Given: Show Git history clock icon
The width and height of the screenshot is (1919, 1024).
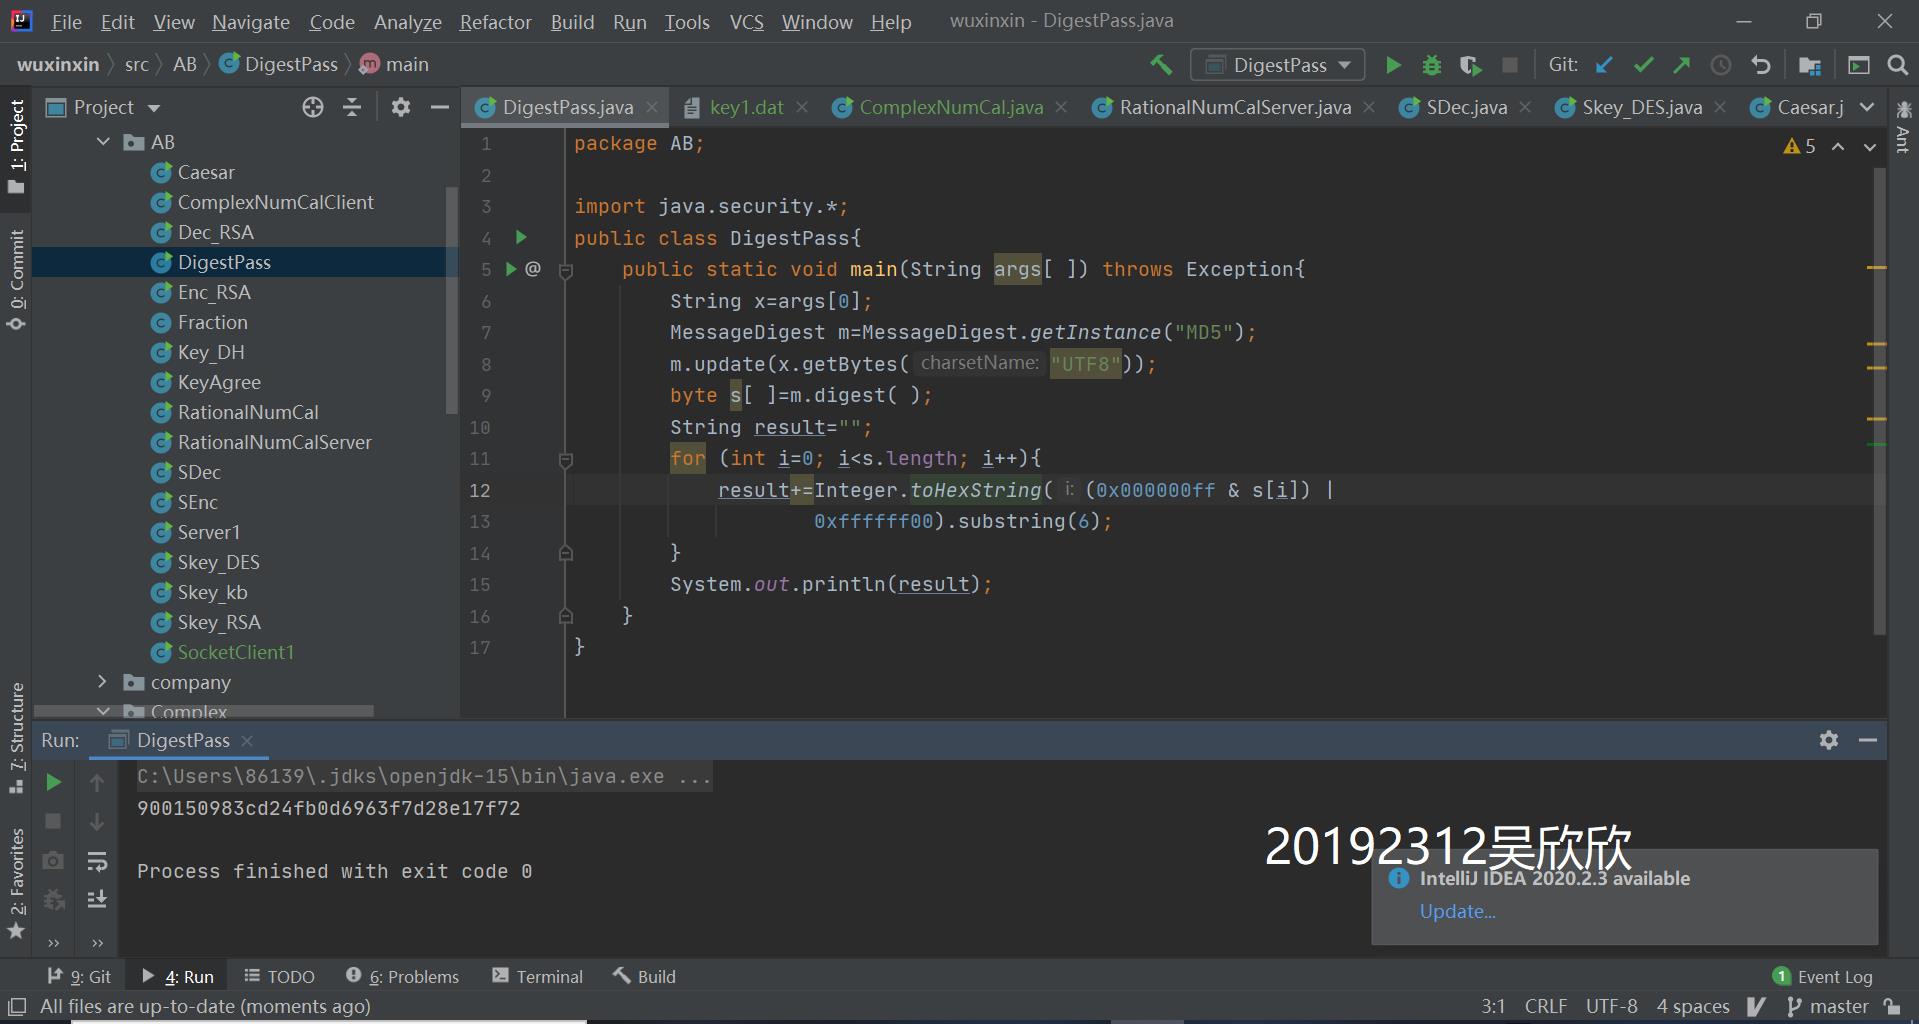Looking at the screenshot, I should 1721,65.
